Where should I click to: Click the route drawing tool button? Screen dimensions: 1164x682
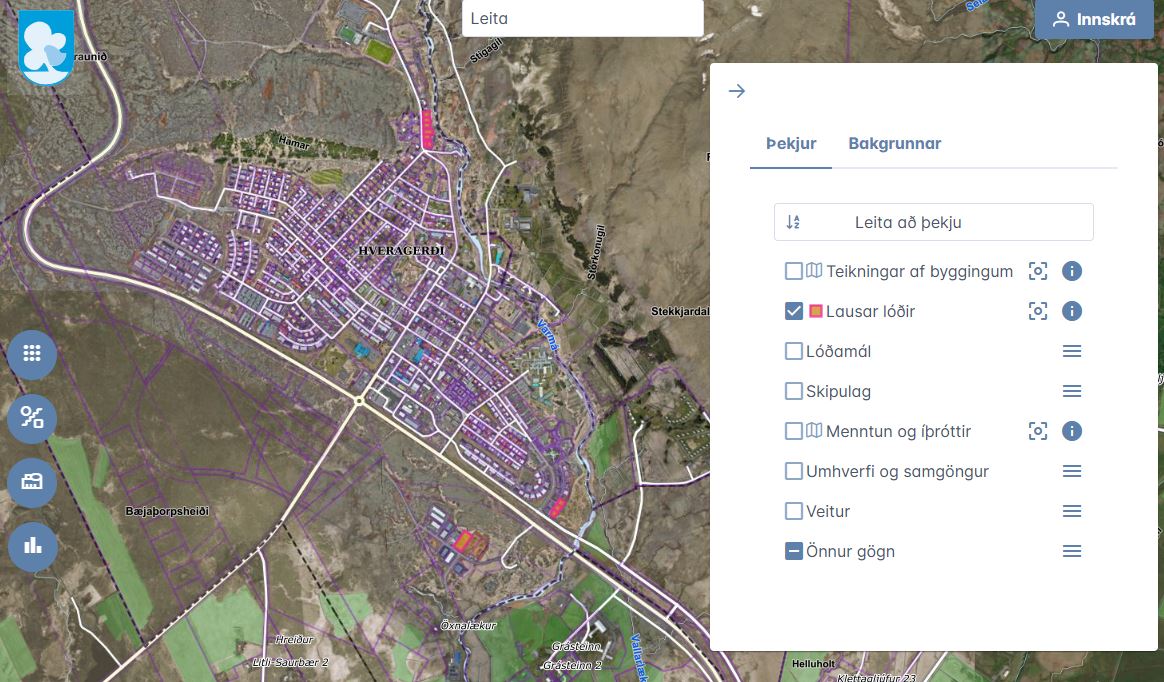pyautogui.click(x=32, y=418)
